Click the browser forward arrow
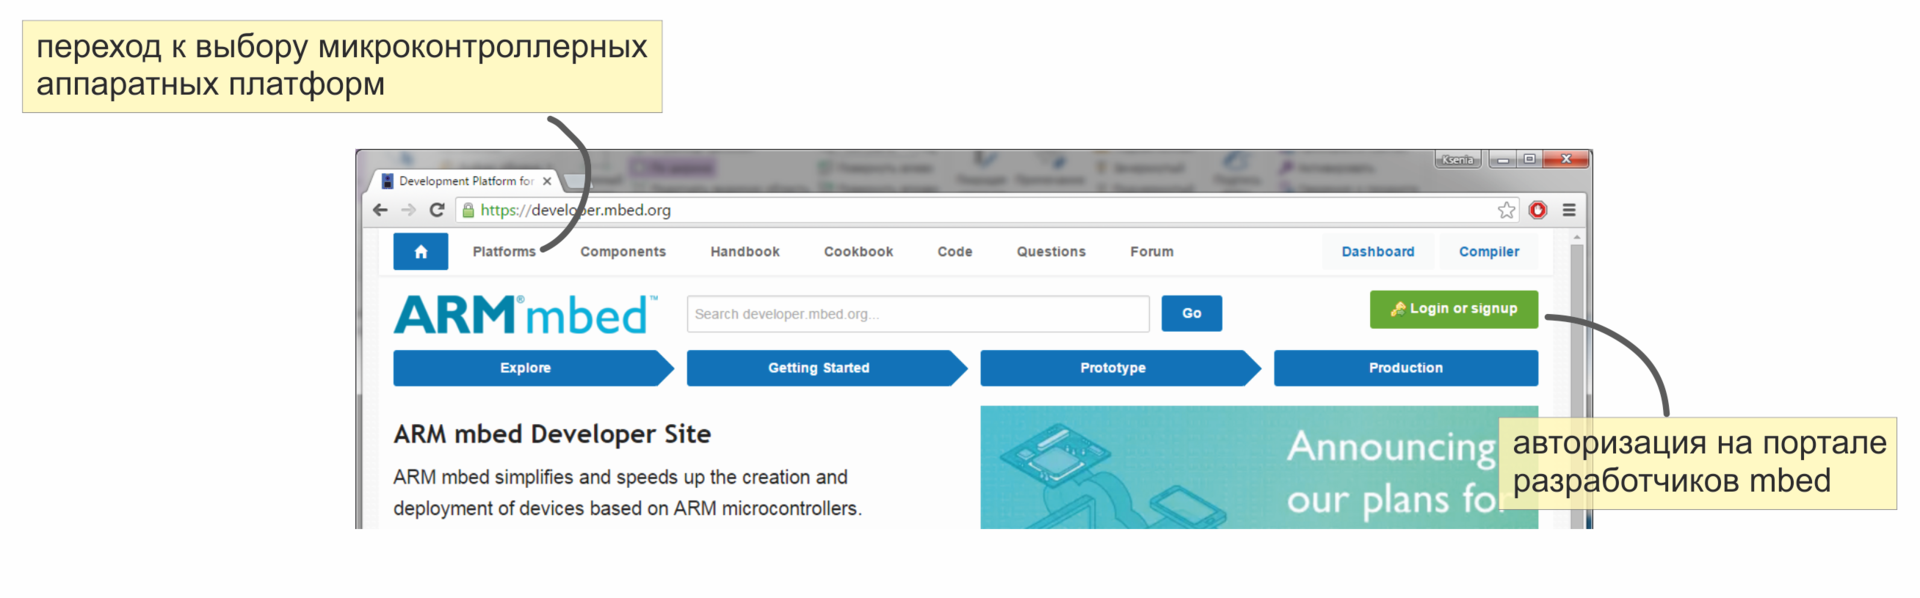Screen dimensions: 1920x598 pyautogui.click(x=408, y=210)
